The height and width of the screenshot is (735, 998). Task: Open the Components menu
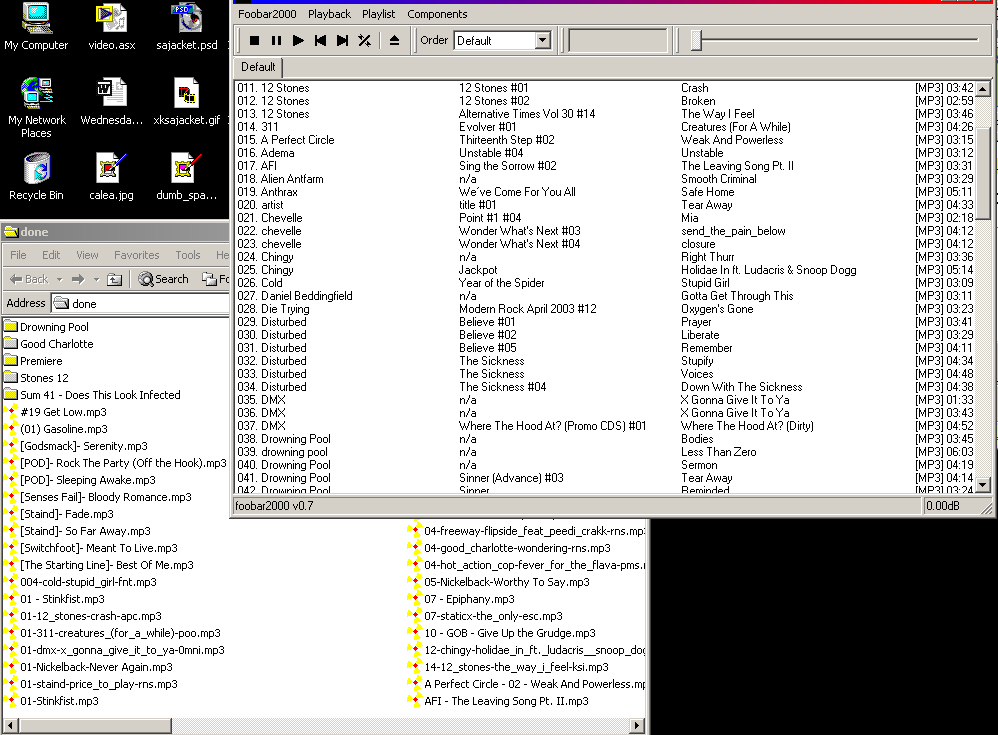click(437, 14)
